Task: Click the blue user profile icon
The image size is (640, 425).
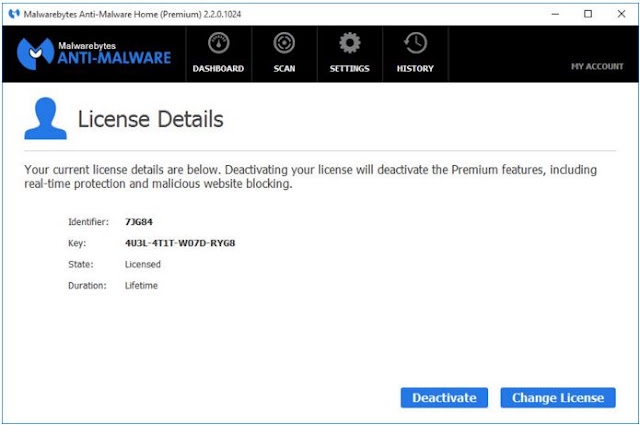Action: click(x=45, y=118)
